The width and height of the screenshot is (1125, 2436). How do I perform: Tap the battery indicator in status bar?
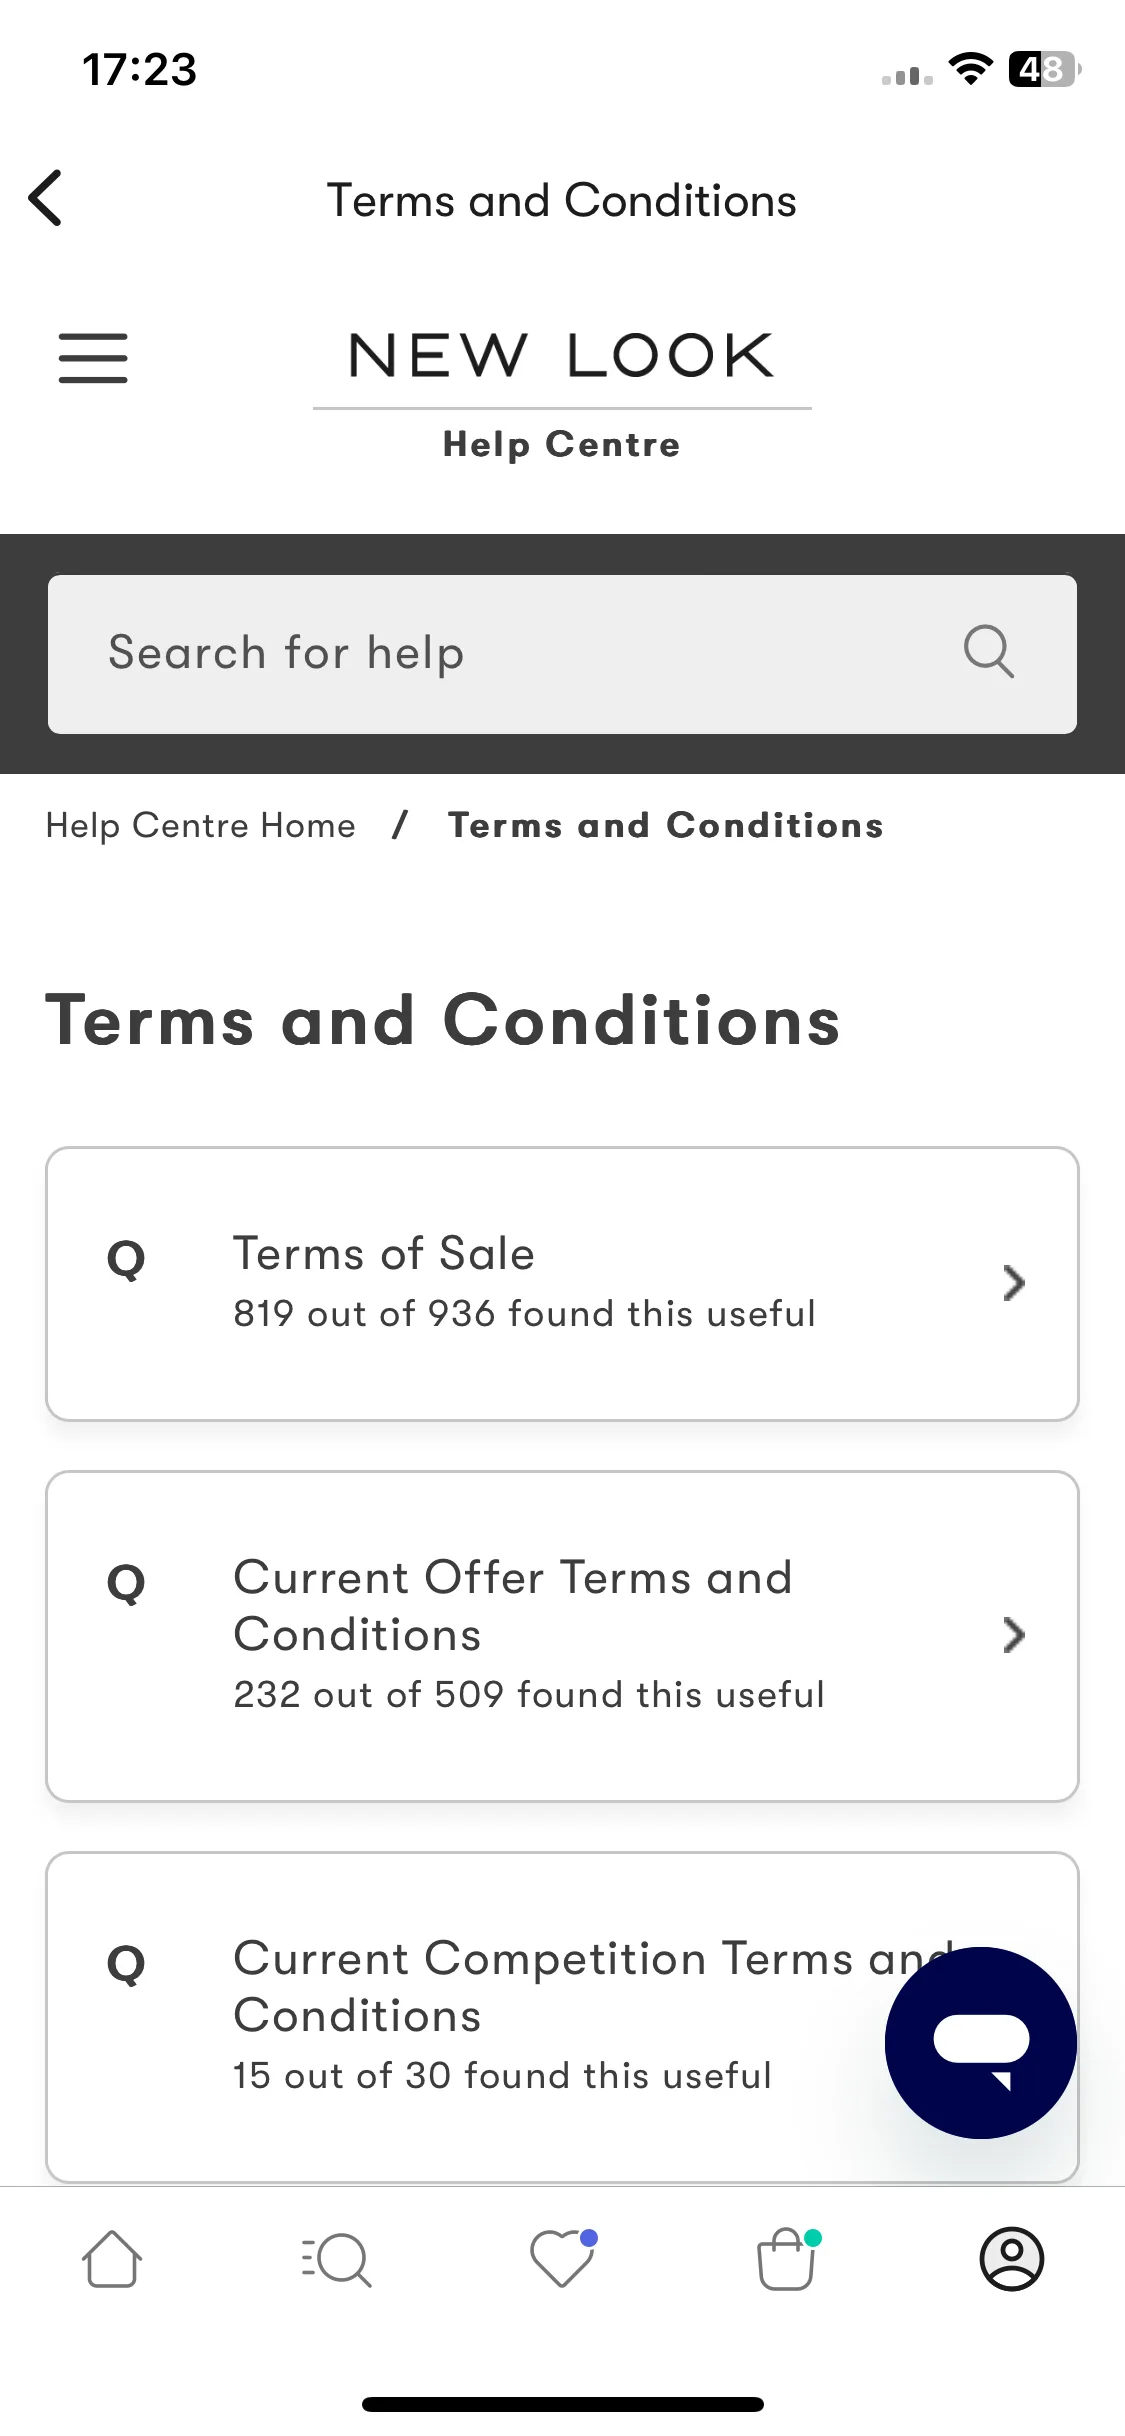1044,69
